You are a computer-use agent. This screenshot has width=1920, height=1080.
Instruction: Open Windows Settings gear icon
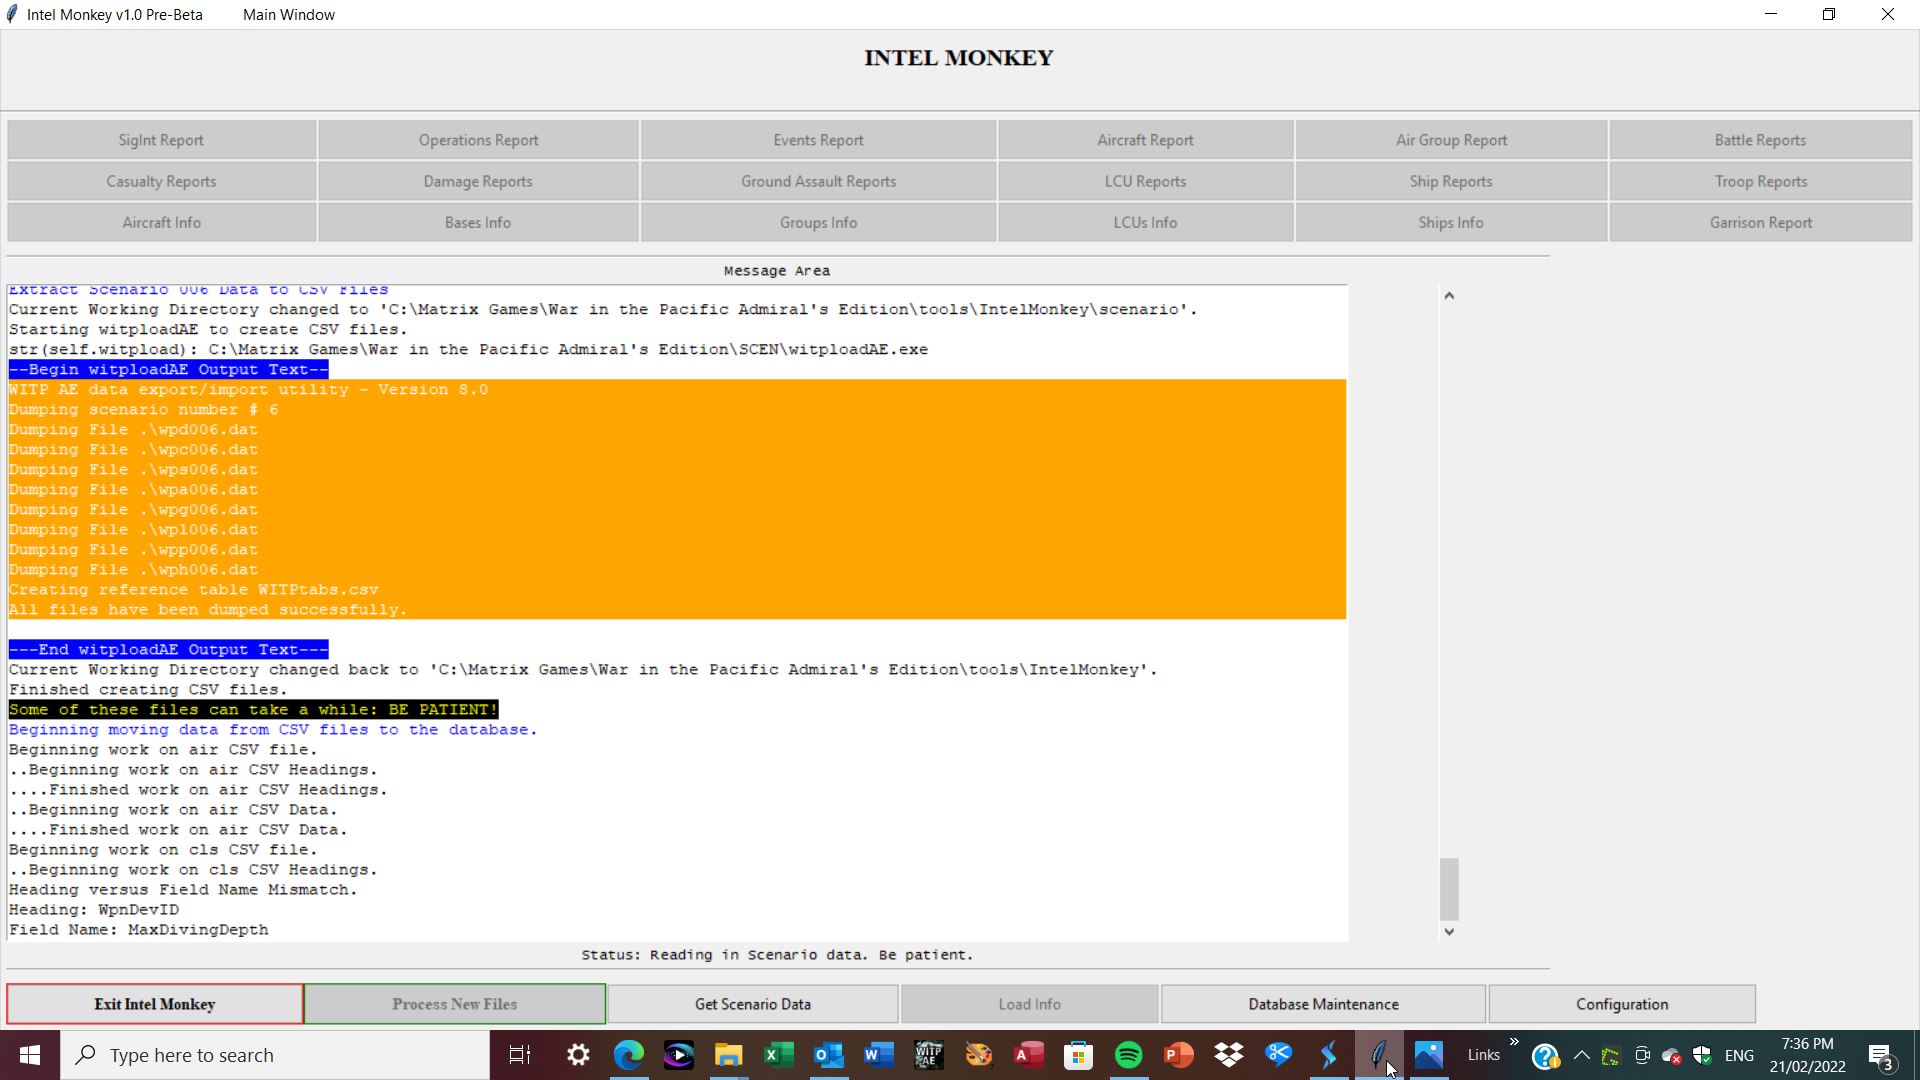point(578,1055)
